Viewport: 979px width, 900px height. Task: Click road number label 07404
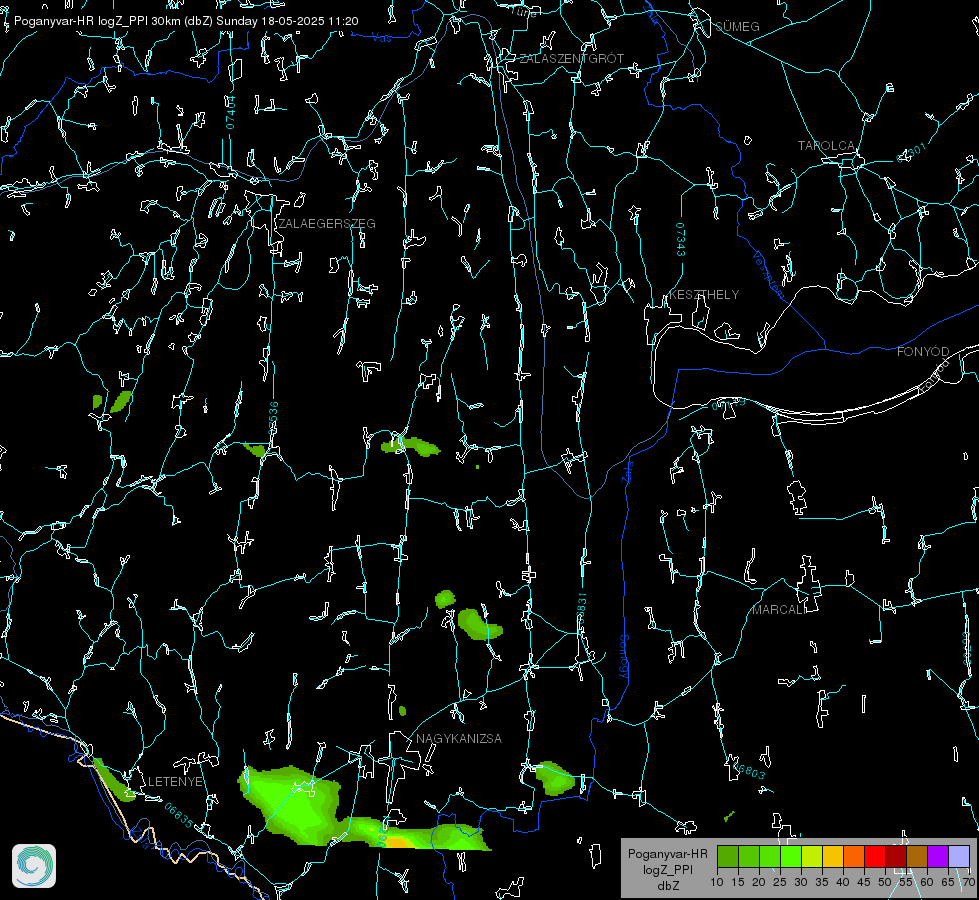point(231,112)
